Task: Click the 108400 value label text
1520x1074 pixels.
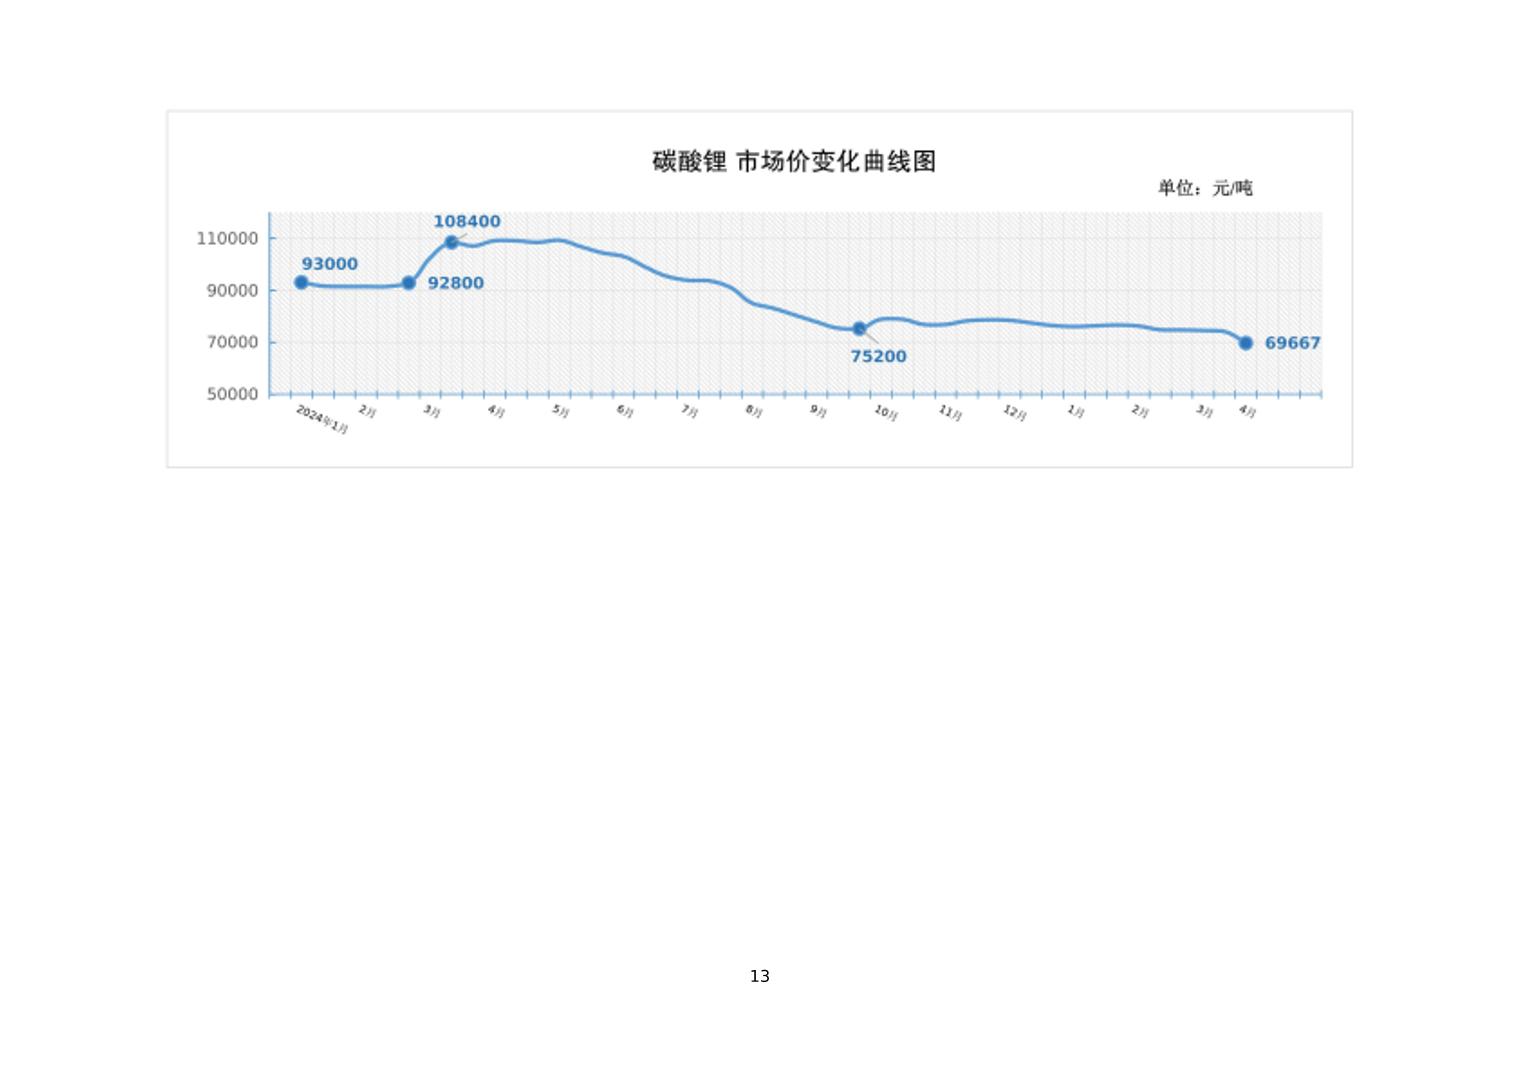Action: click(x=467, y=222)
